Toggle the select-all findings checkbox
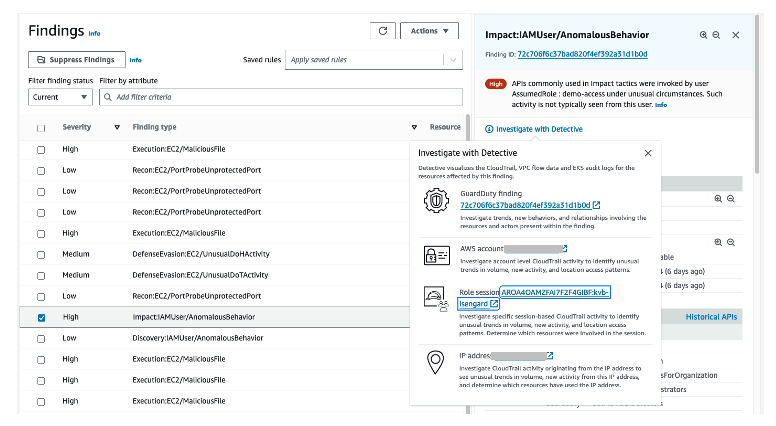 click(x=41, y=128)
